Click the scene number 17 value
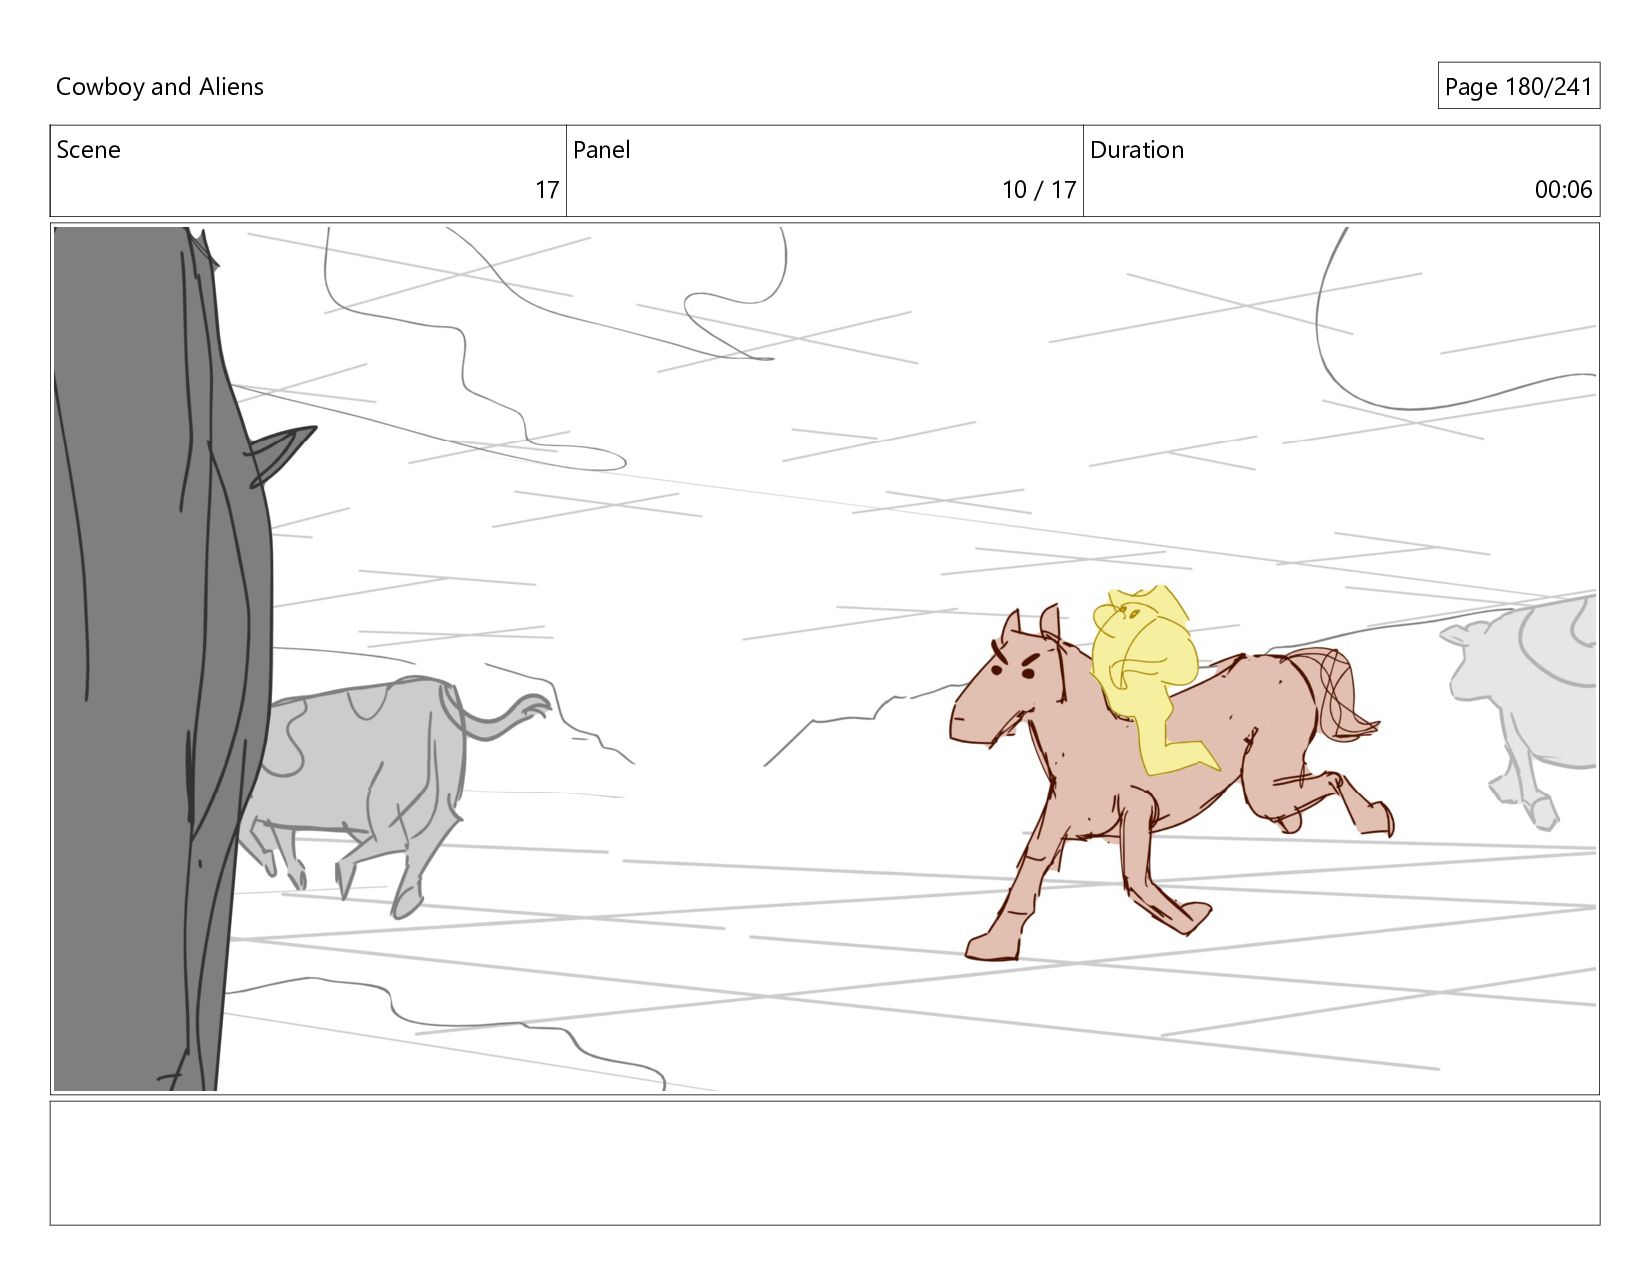 [547, 190]
